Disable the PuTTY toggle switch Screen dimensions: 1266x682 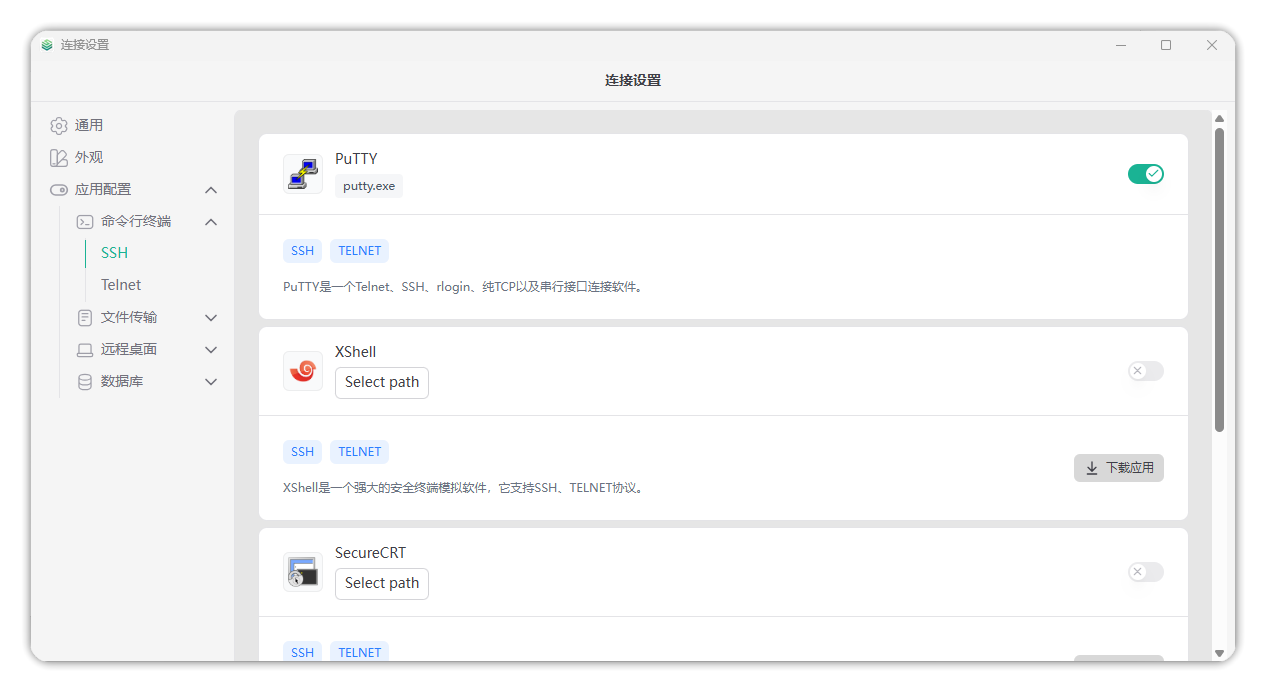point(1145,174)
